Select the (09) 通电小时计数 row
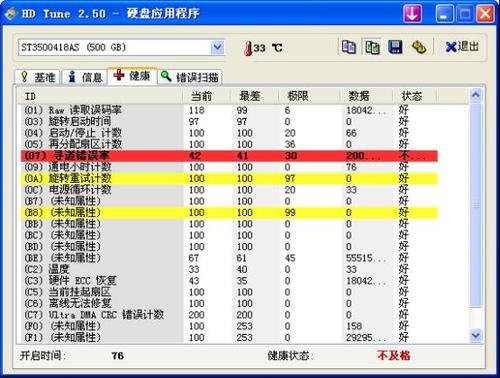The height and width of the screenshot is (378, 500). pyautogui.click(x=229, y=167)
